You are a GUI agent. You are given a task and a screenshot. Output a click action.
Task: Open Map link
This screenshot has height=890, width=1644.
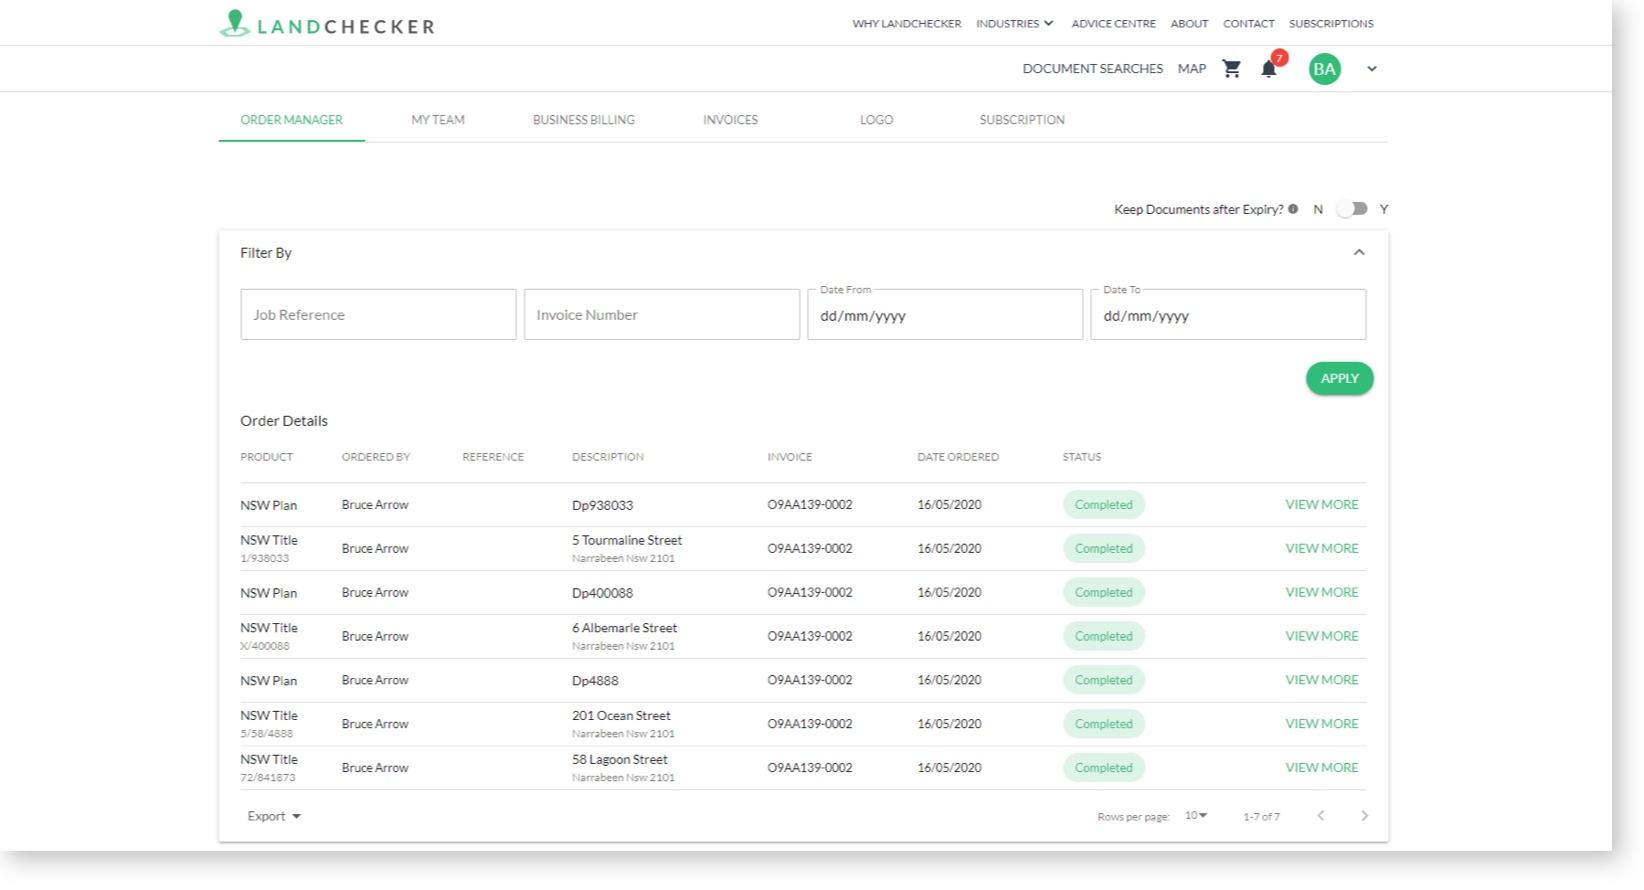pyautogui.click(x=1192, y=69)
